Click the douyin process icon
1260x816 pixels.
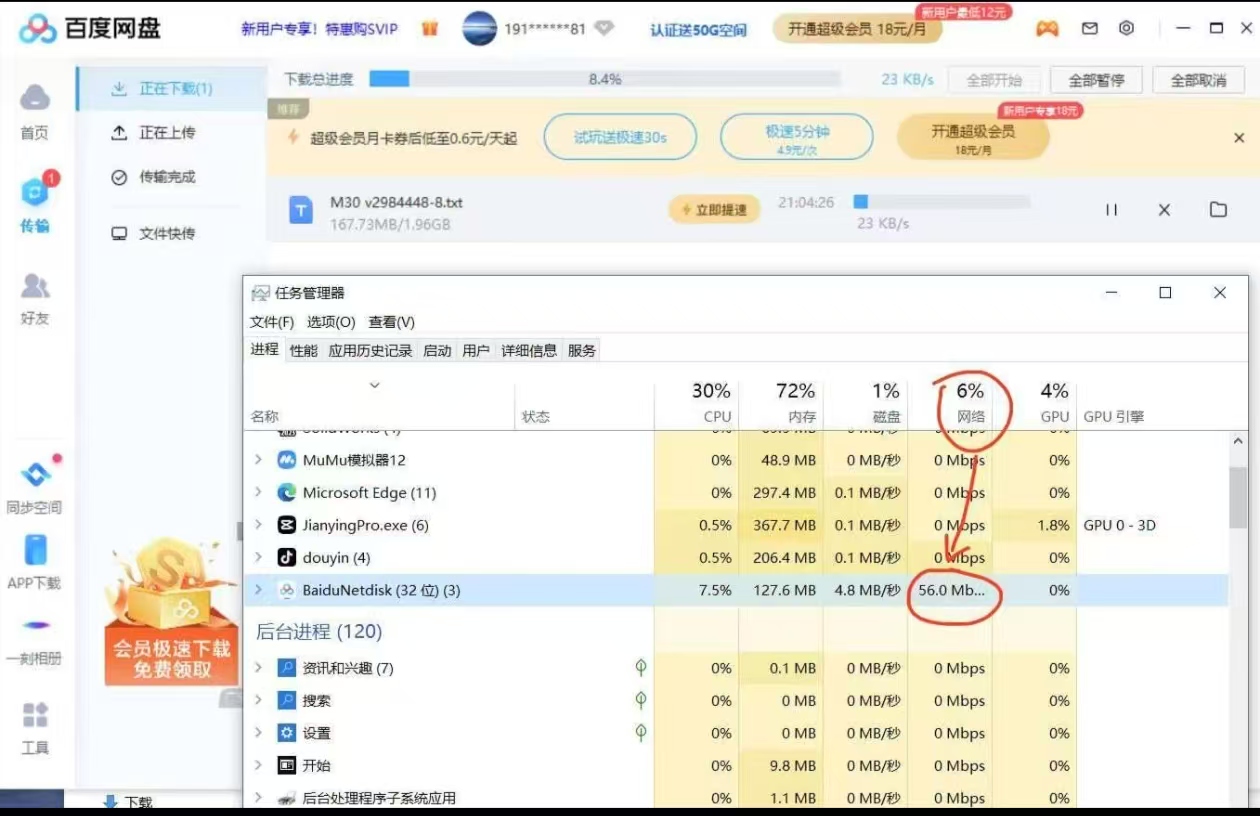point(287,557)
